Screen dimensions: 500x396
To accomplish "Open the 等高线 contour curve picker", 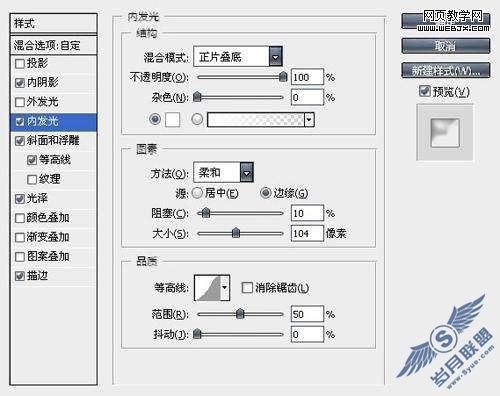I will pyautogui.click(x=208, y=287).
